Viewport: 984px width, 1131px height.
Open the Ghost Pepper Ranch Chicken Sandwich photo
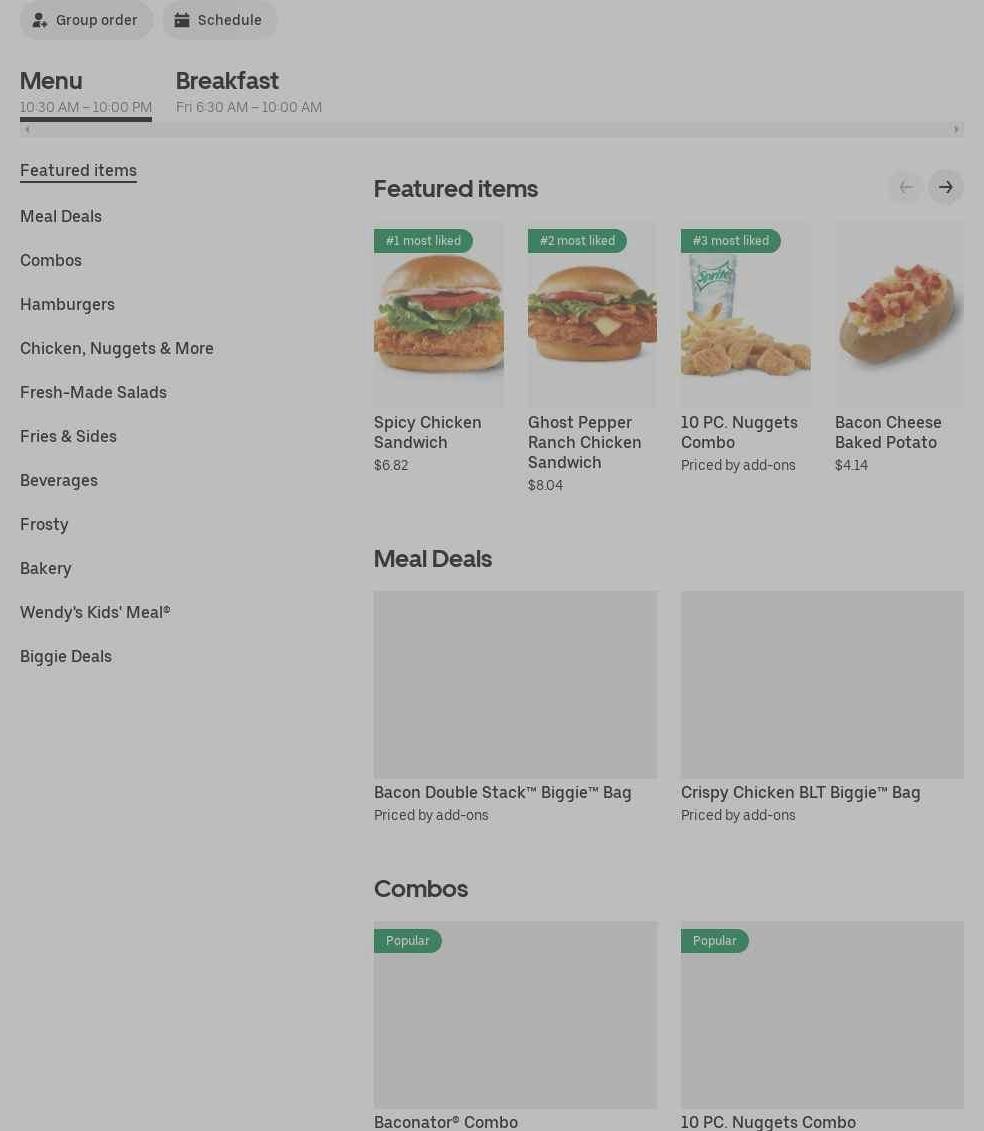click(592, 314)
